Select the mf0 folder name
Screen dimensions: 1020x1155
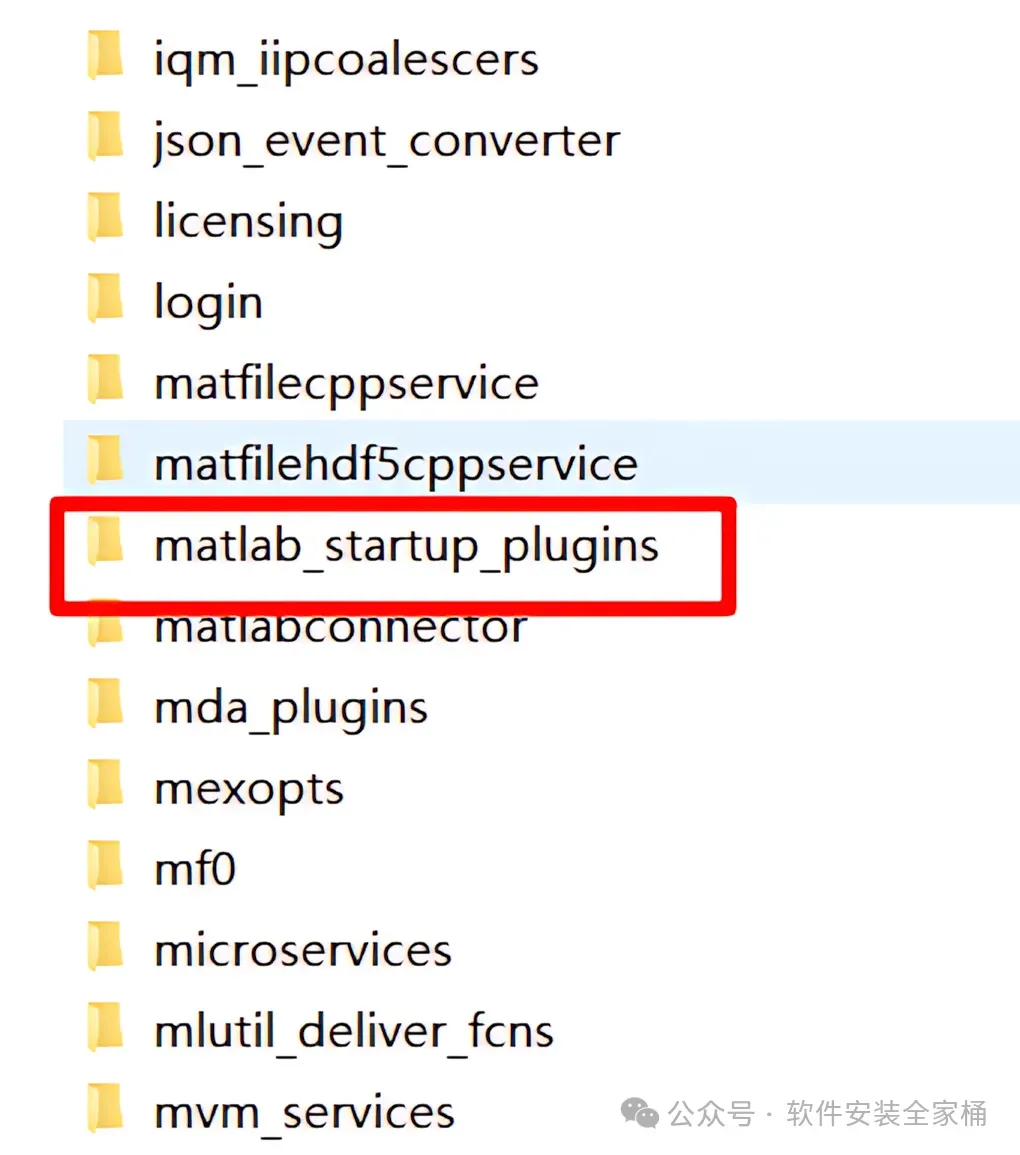click(x=195, y=868)
